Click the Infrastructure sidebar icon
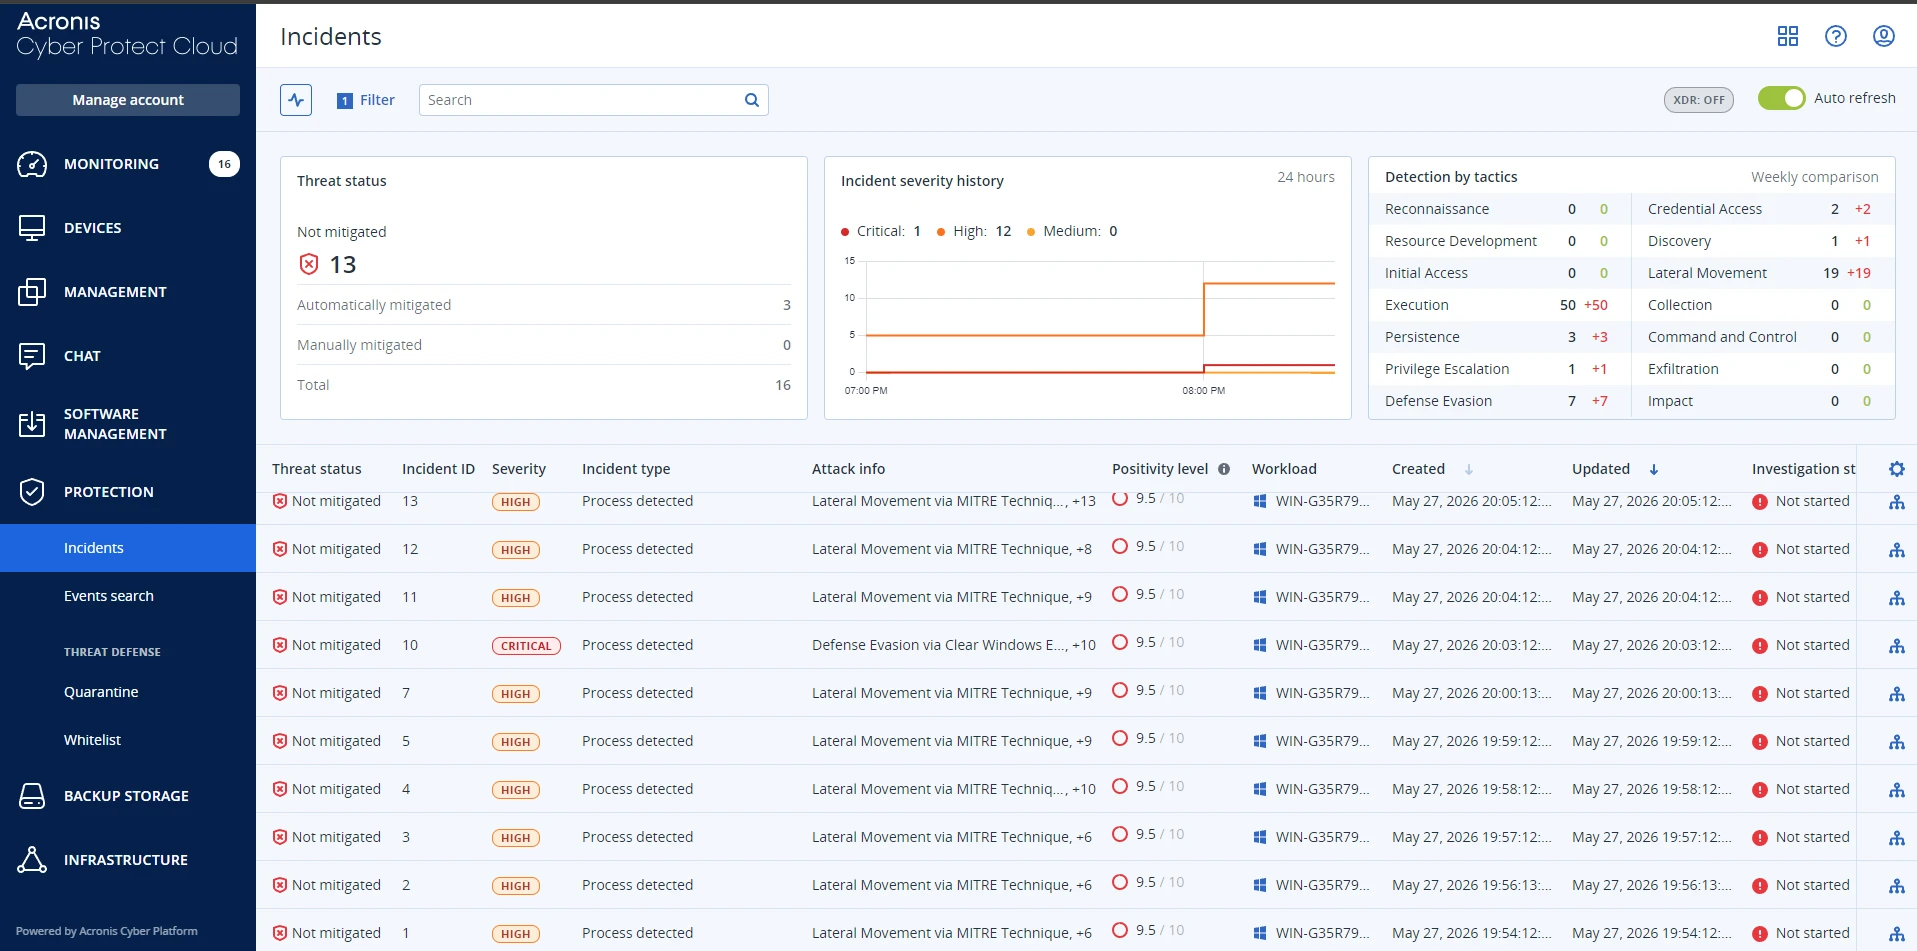Screen dimensions: 1917x951 (x=32, y=860)
